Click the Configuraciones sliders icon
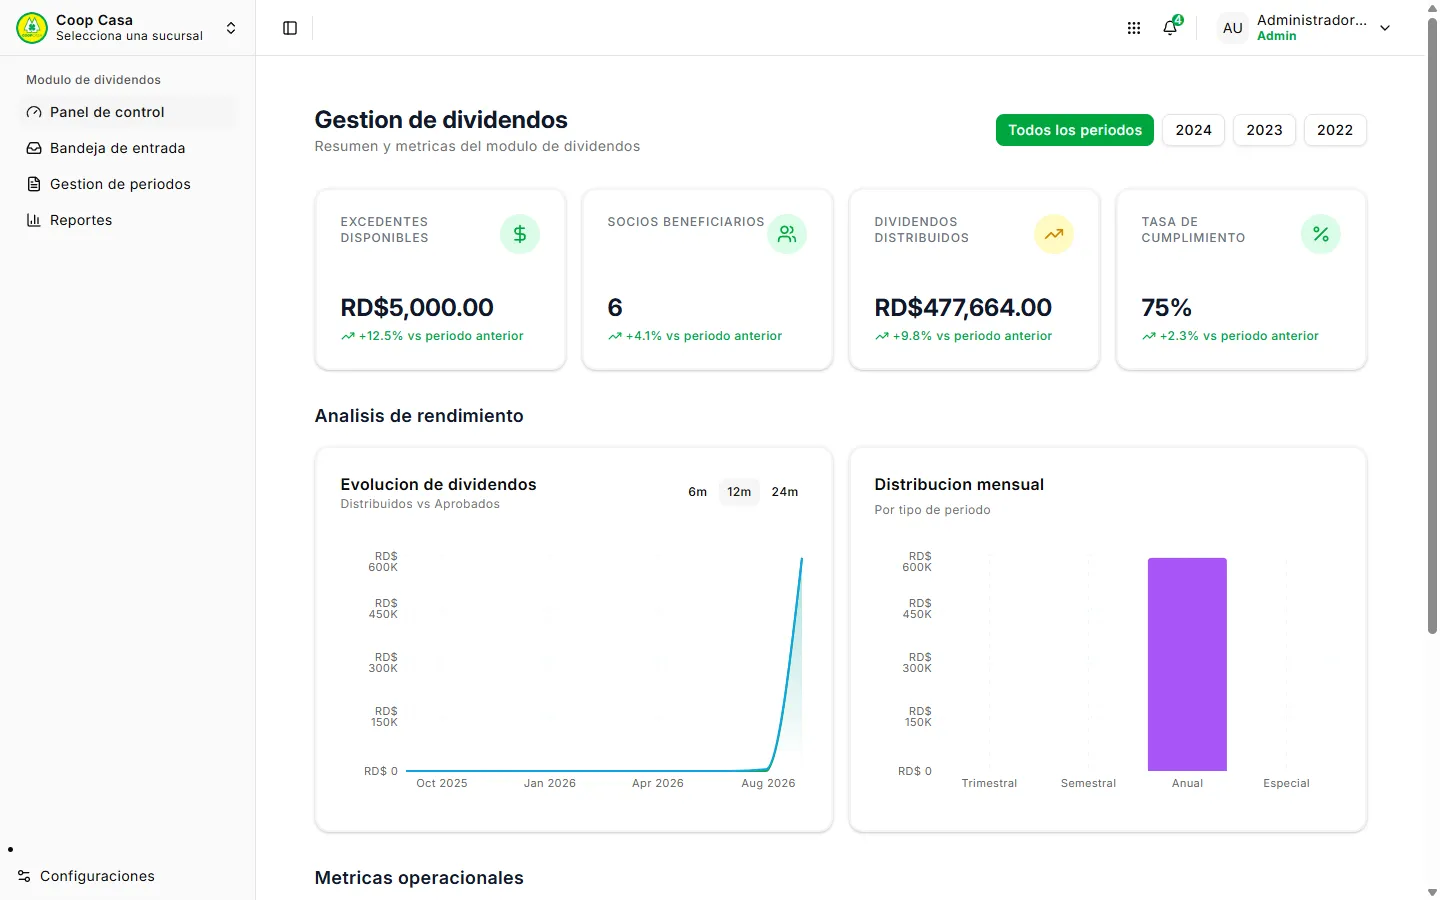The height and width of the screenshot is (900, 1440). point(24,876)
